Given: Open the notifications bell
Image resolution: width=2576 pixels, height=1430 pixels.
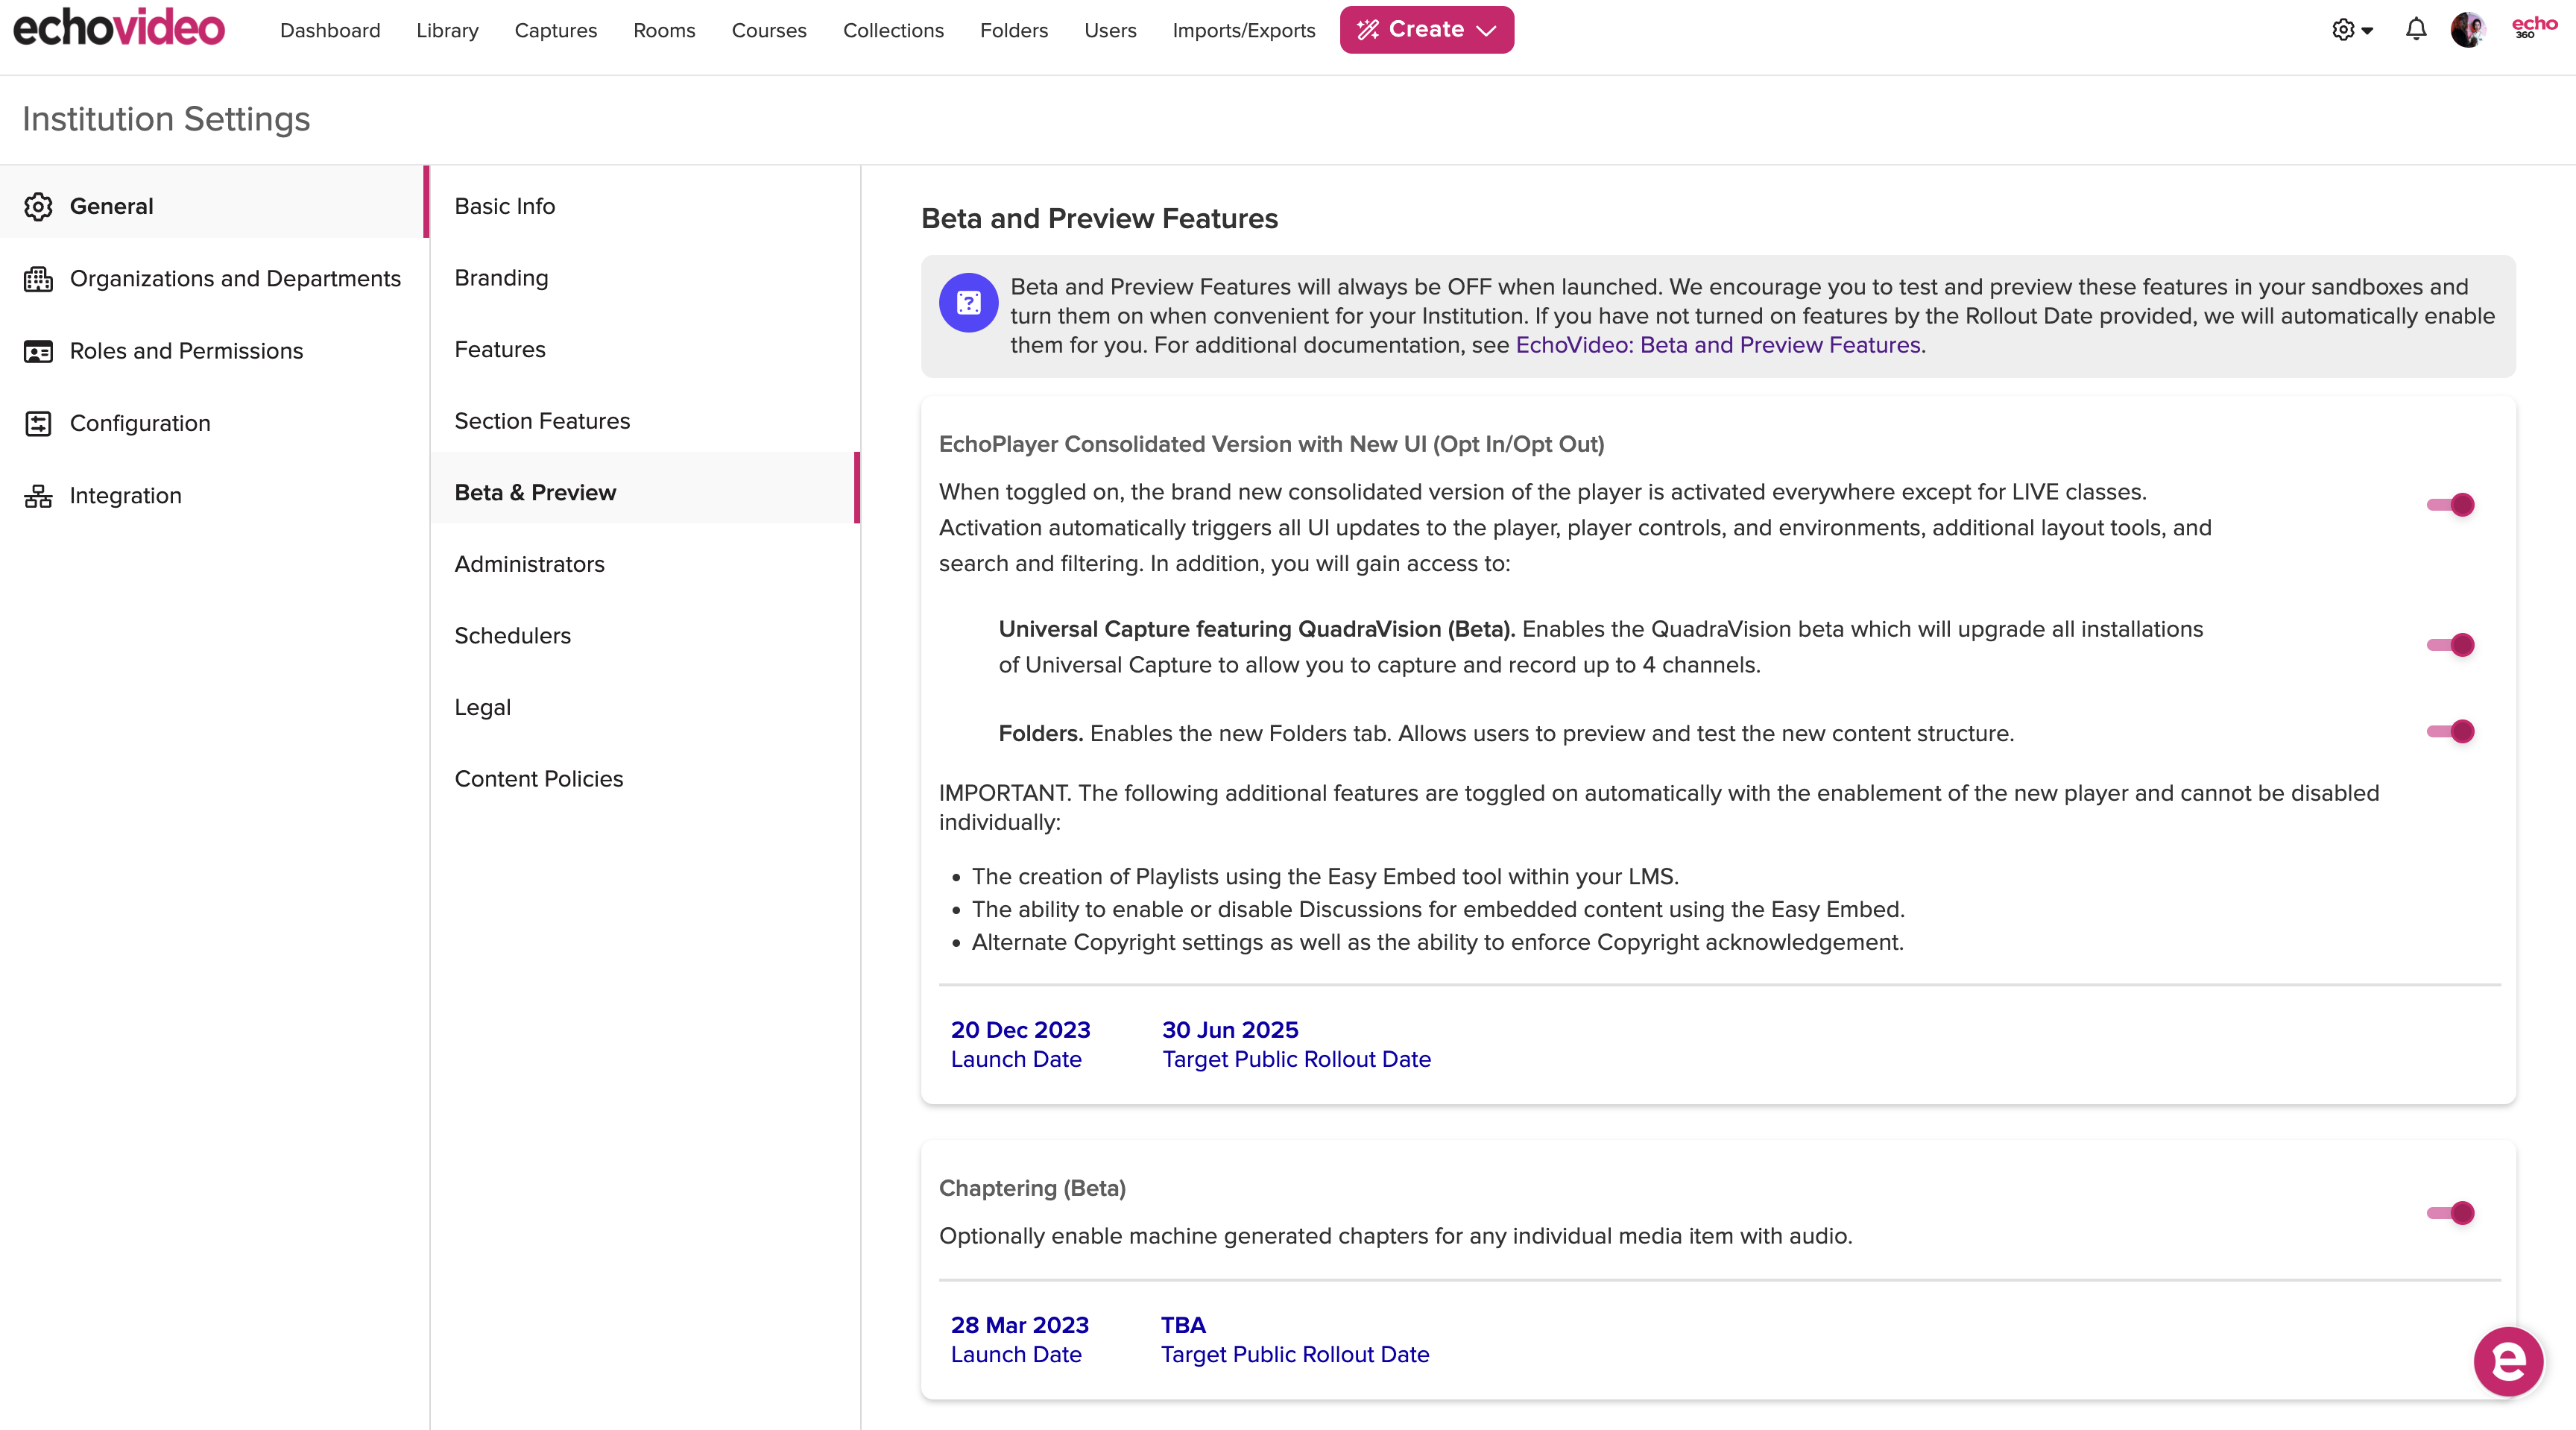Looking at the screenshot, I should pyautogui.click(x=2416, y=30).
